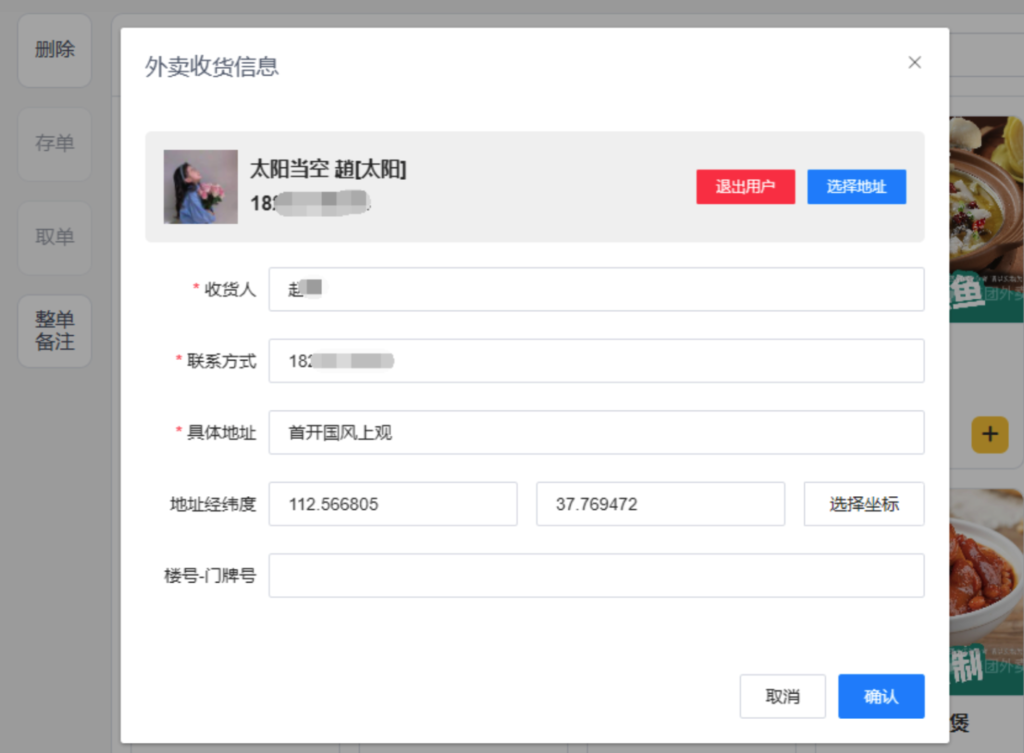Click the 取单 option in the sidebar
1024x753 pixels.
coord(54,238)
